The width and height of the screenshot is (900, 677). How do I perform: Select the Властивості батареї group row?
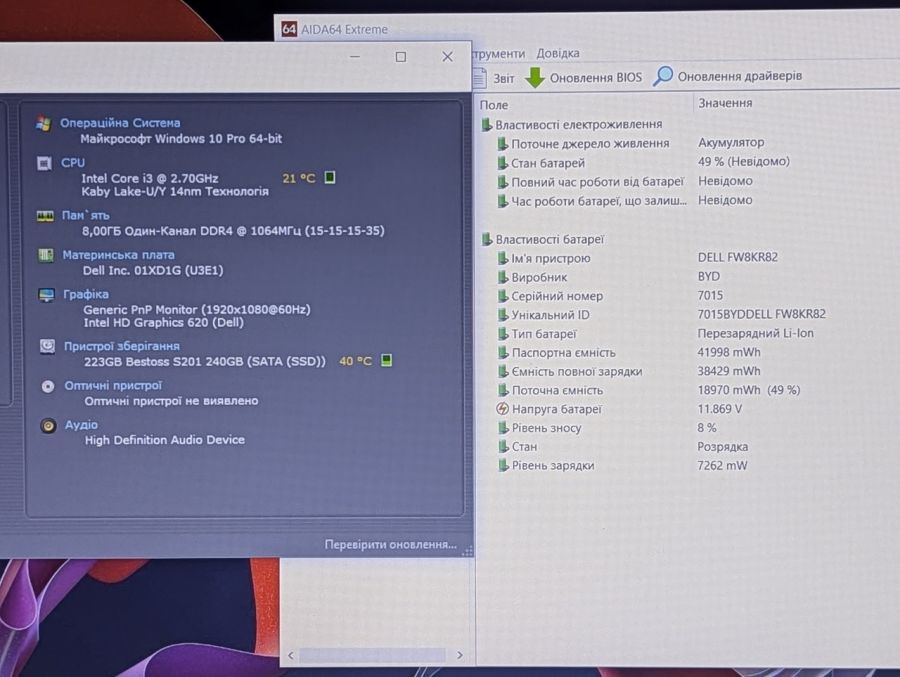(542, 239)
